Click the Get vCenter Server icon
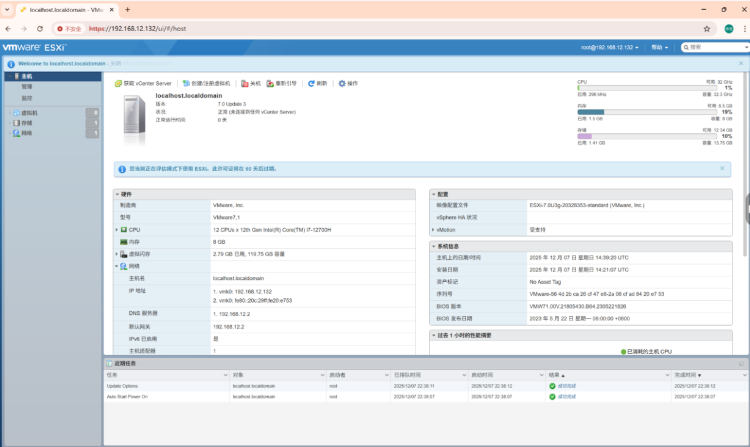Screen dimensions: 750x447 coord(118,84)
